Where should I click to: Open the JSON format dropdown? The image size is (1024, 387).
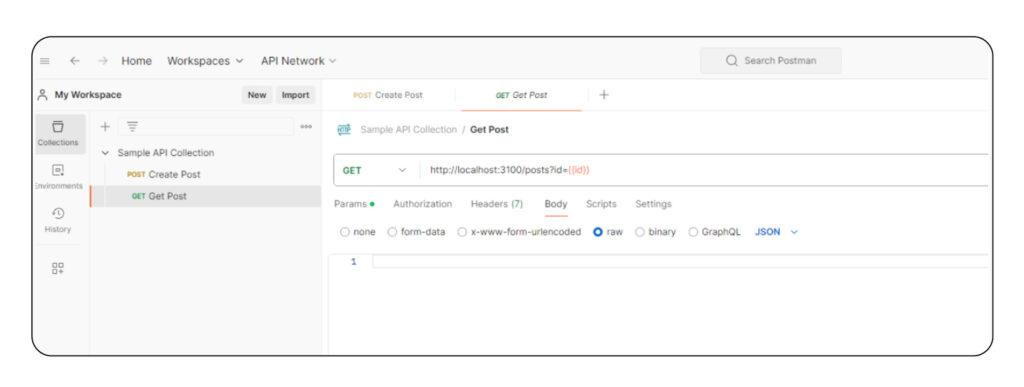click(x=776, y=232)
